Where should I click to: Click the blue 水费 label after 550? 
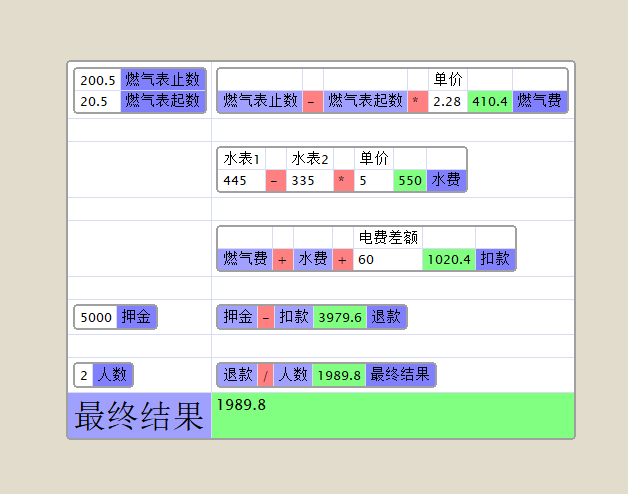pyautogui.click(x=445, y=181)
